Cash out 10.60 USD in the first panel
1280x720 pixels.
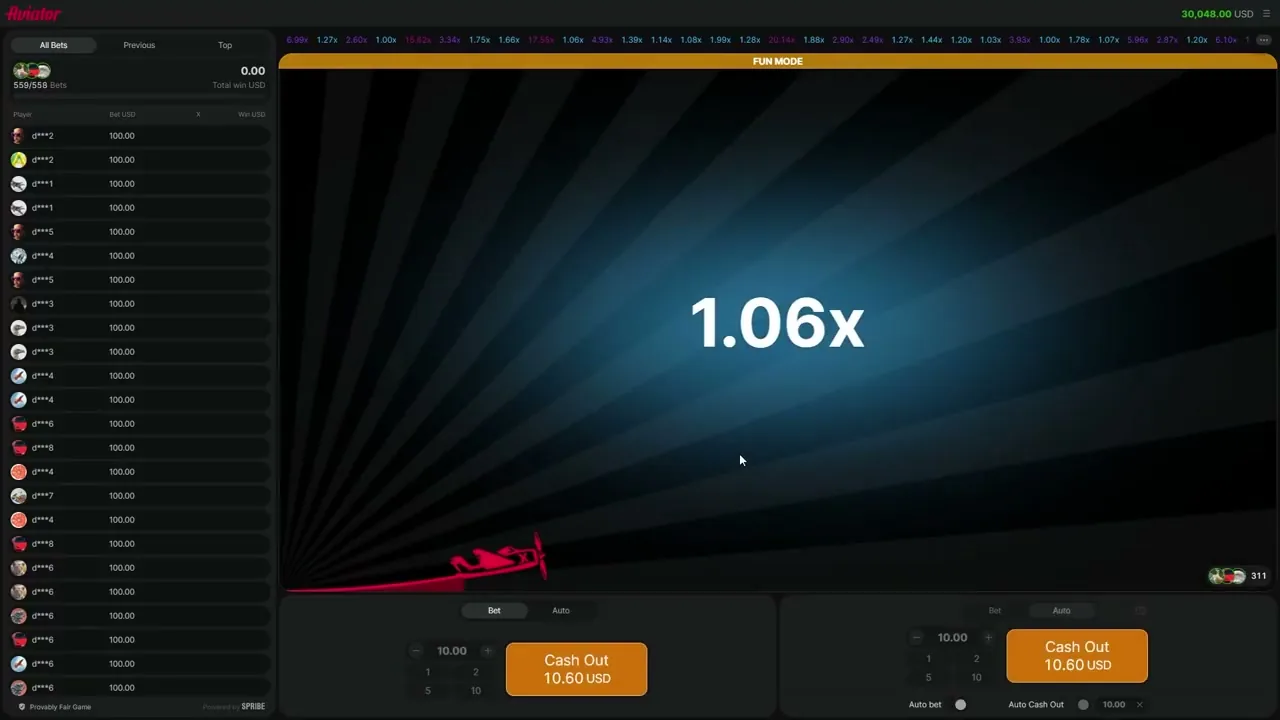[576, 669]
